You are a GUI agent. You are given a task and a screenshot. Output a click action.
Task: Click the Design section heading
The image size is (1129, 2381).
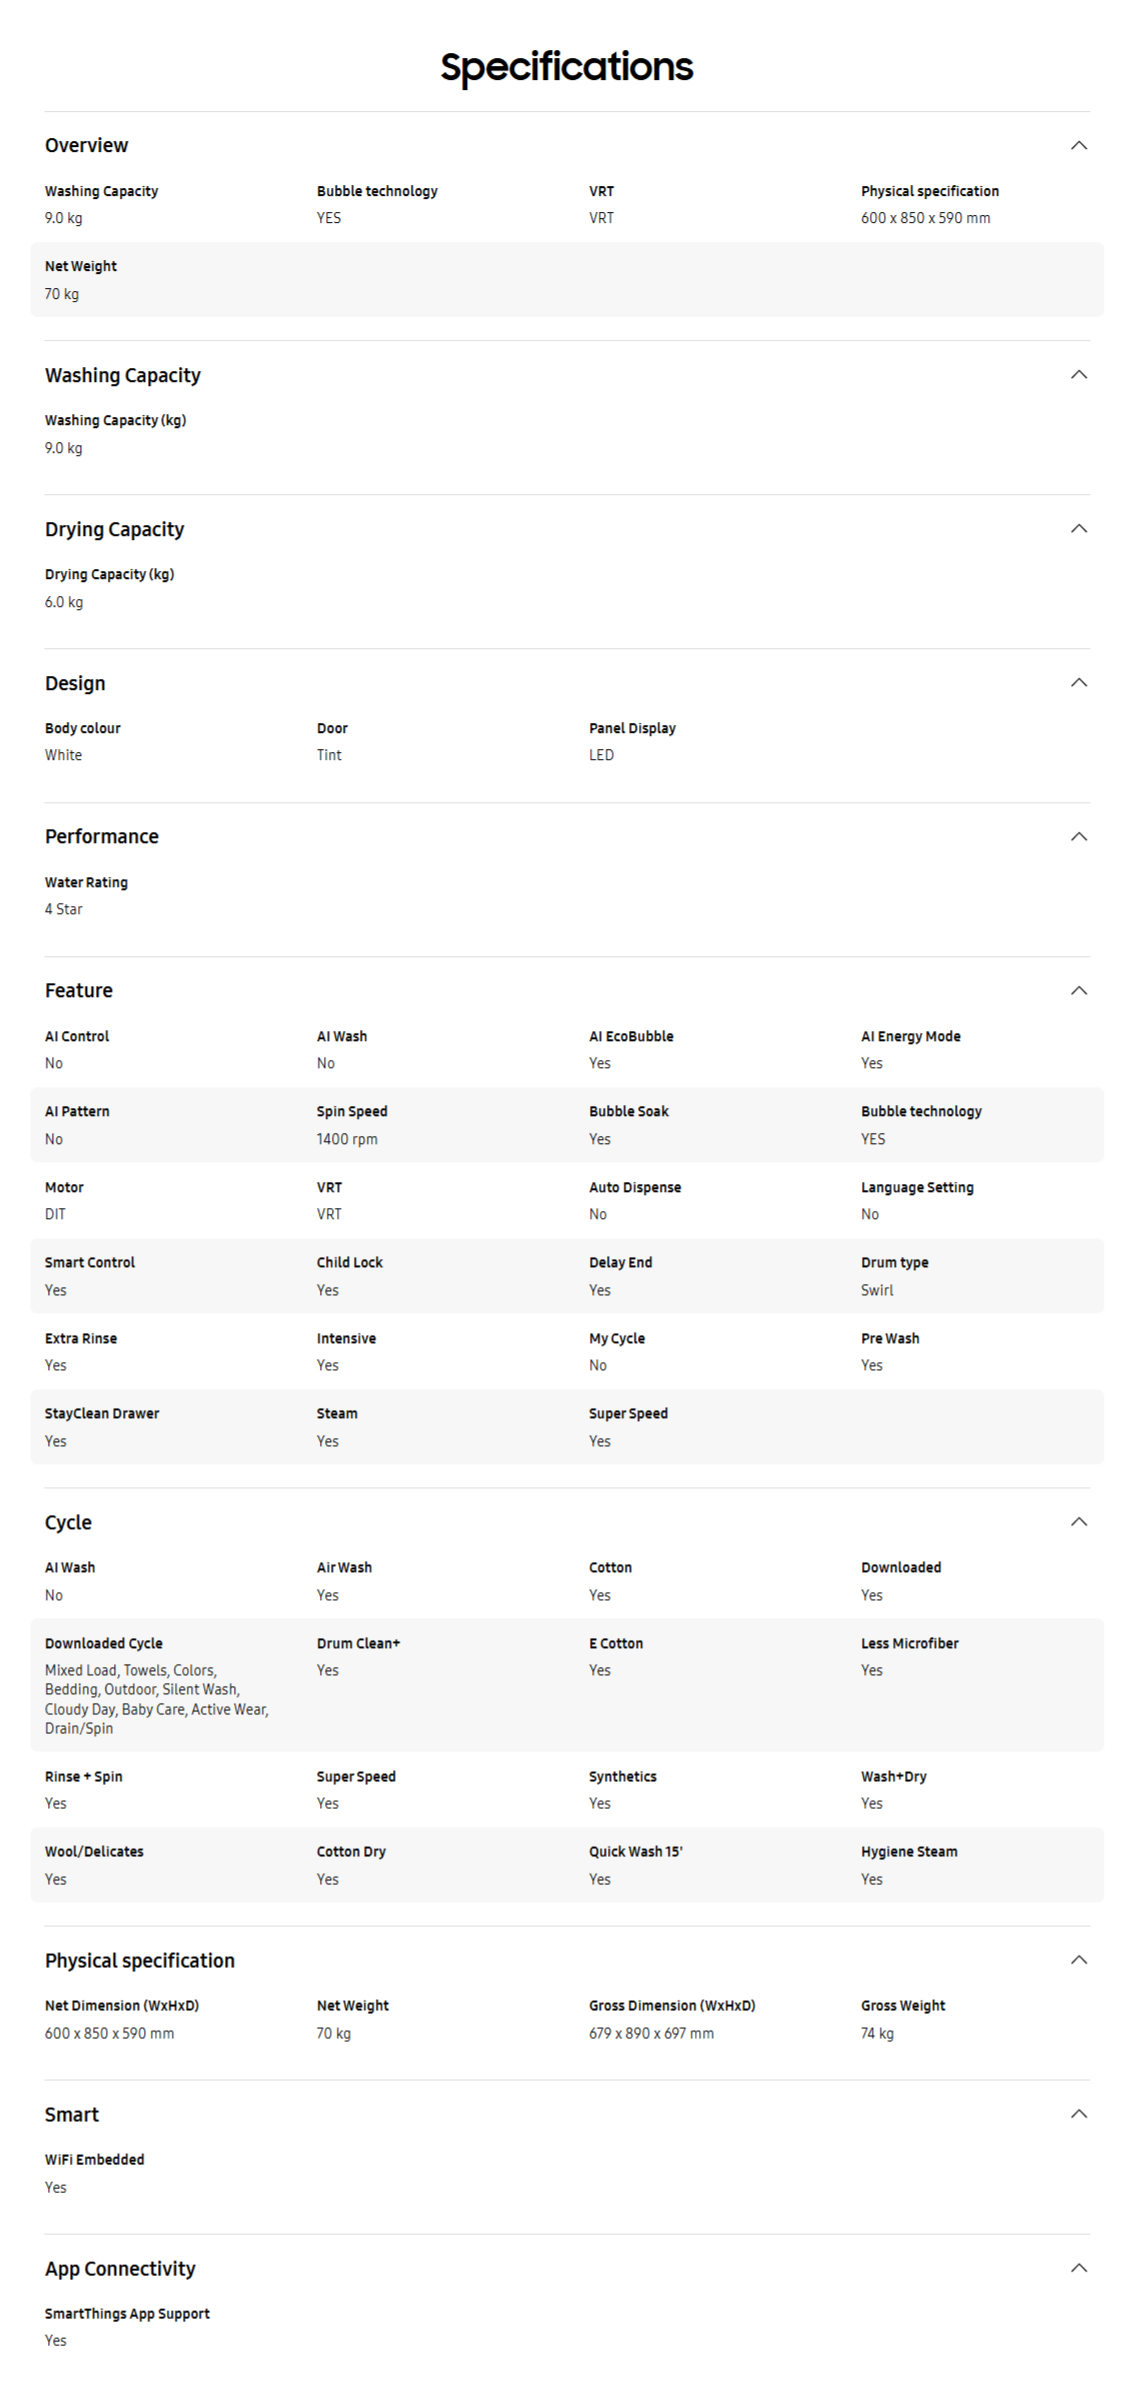[x=75, y=683]
